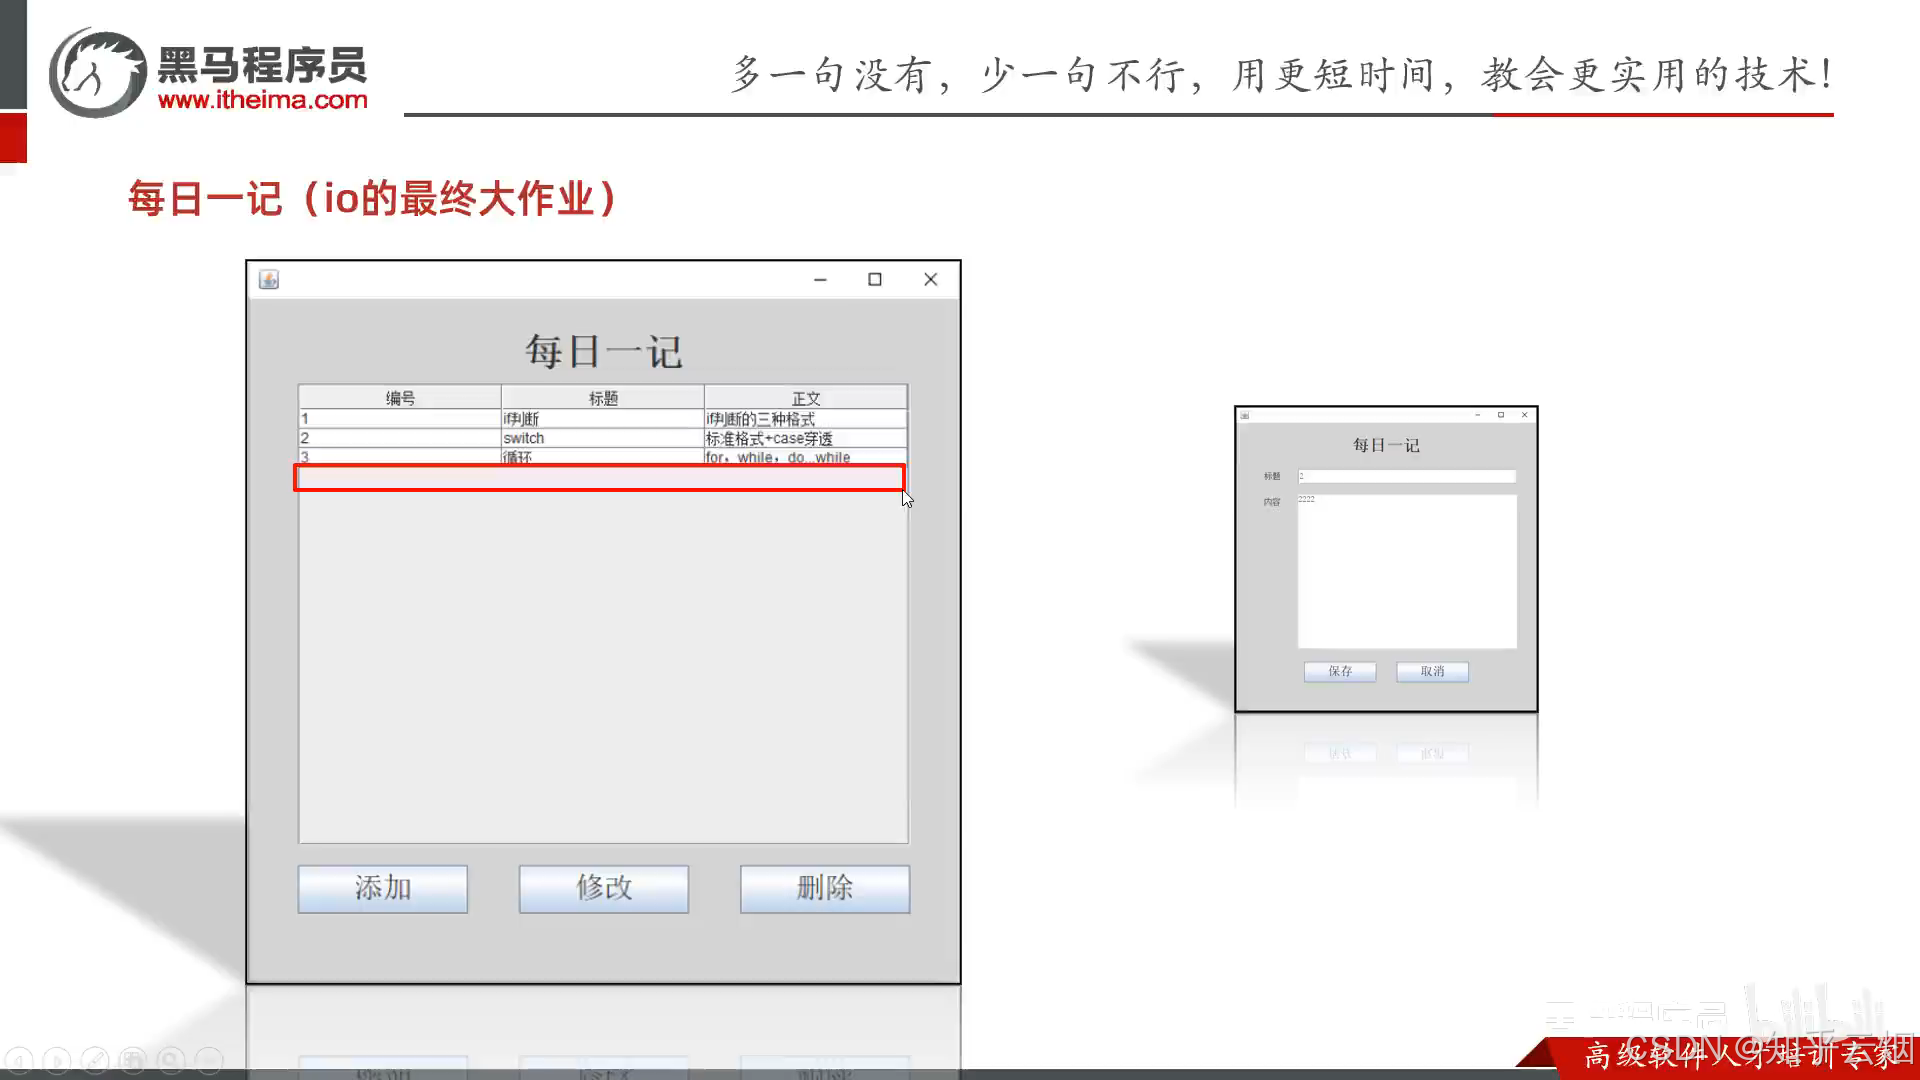The width and height of the screenshot is (1920, 1080).
Task: Maximize the large 每日一记 window
Action: [875, 280]
